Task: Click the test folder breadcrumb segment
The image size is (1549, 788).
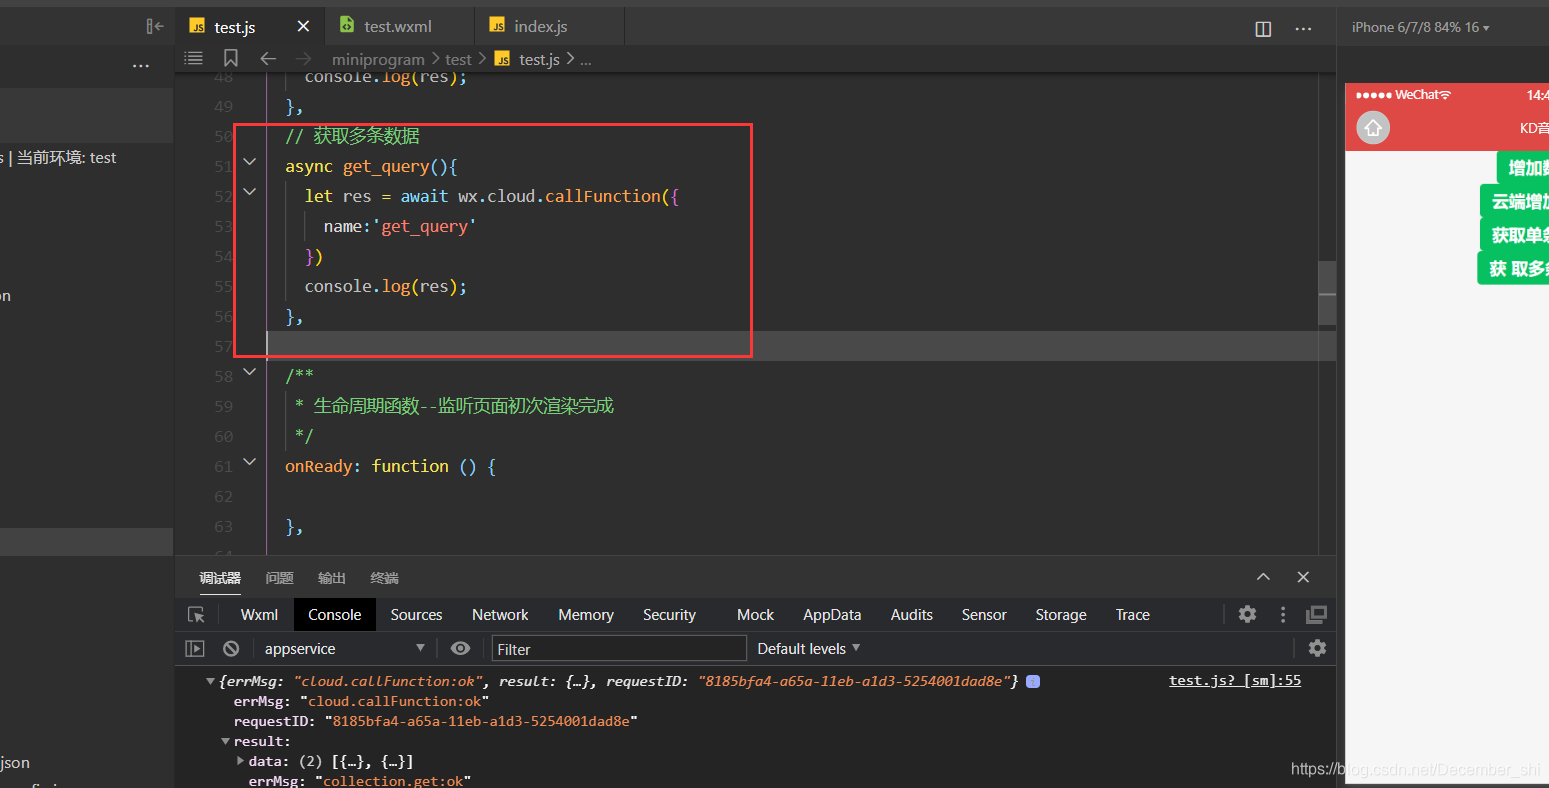Action: coord(458,59)
